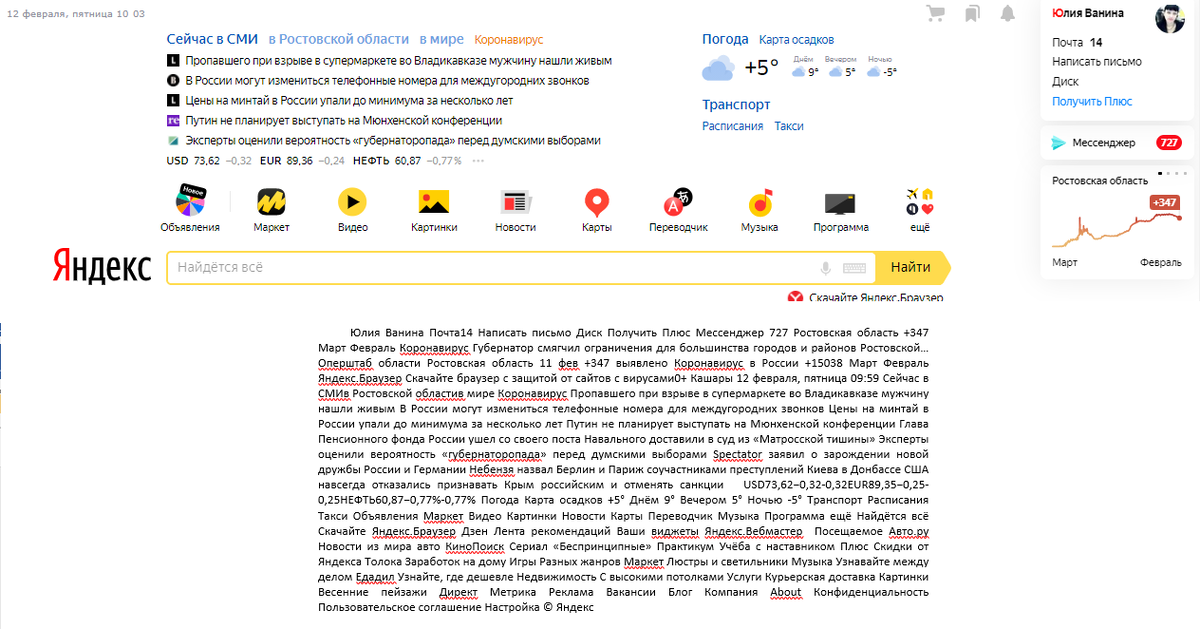Open Юлия Ванина profile avatar
Image resolution: width=1200 pixels, height=629 pixels.
coord(1170,18)
